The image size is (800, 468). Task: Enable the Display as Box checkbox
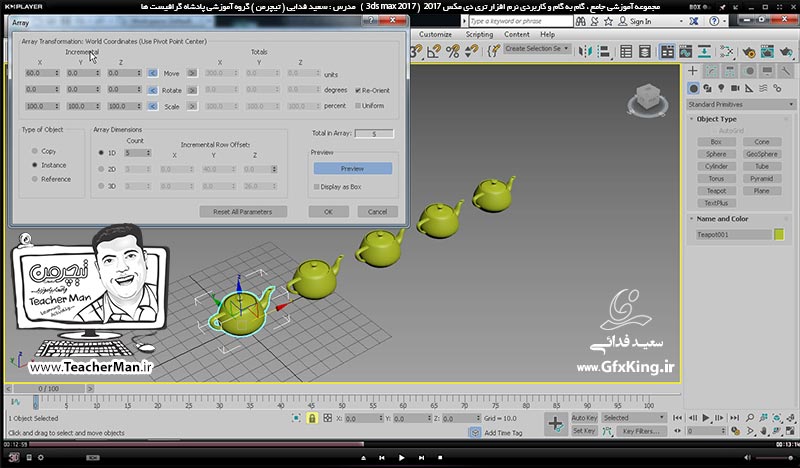coord(316,187)
